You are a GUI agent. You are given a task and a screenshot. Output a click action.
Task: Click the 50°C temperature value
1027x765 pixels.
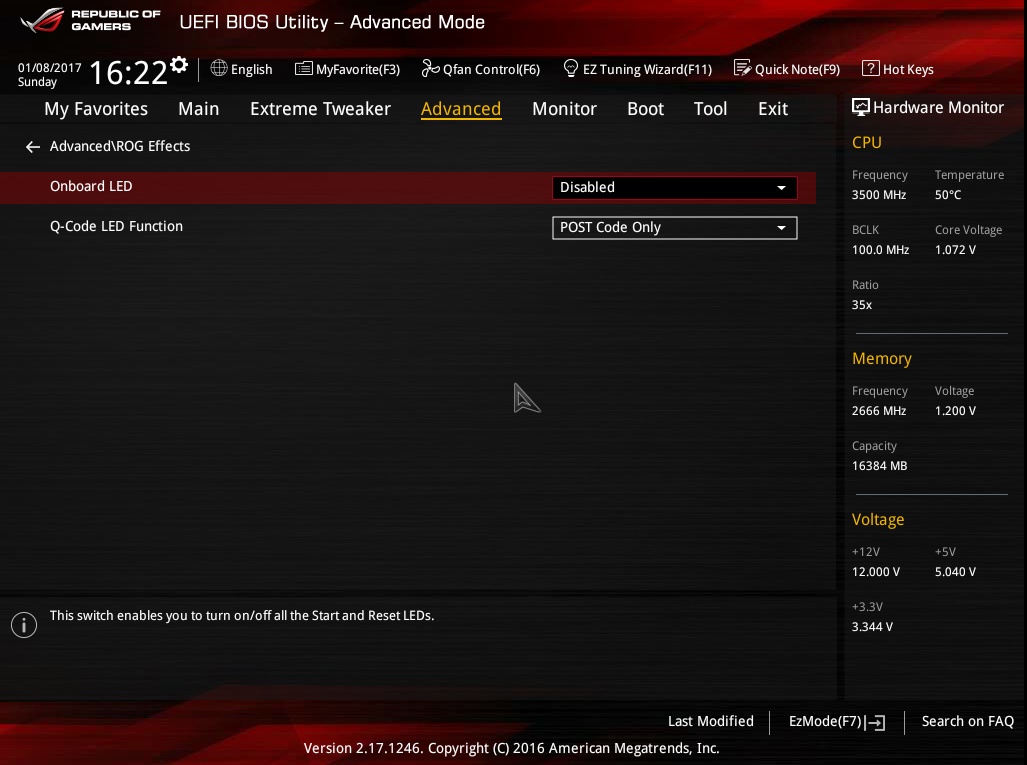pos(948,195)
